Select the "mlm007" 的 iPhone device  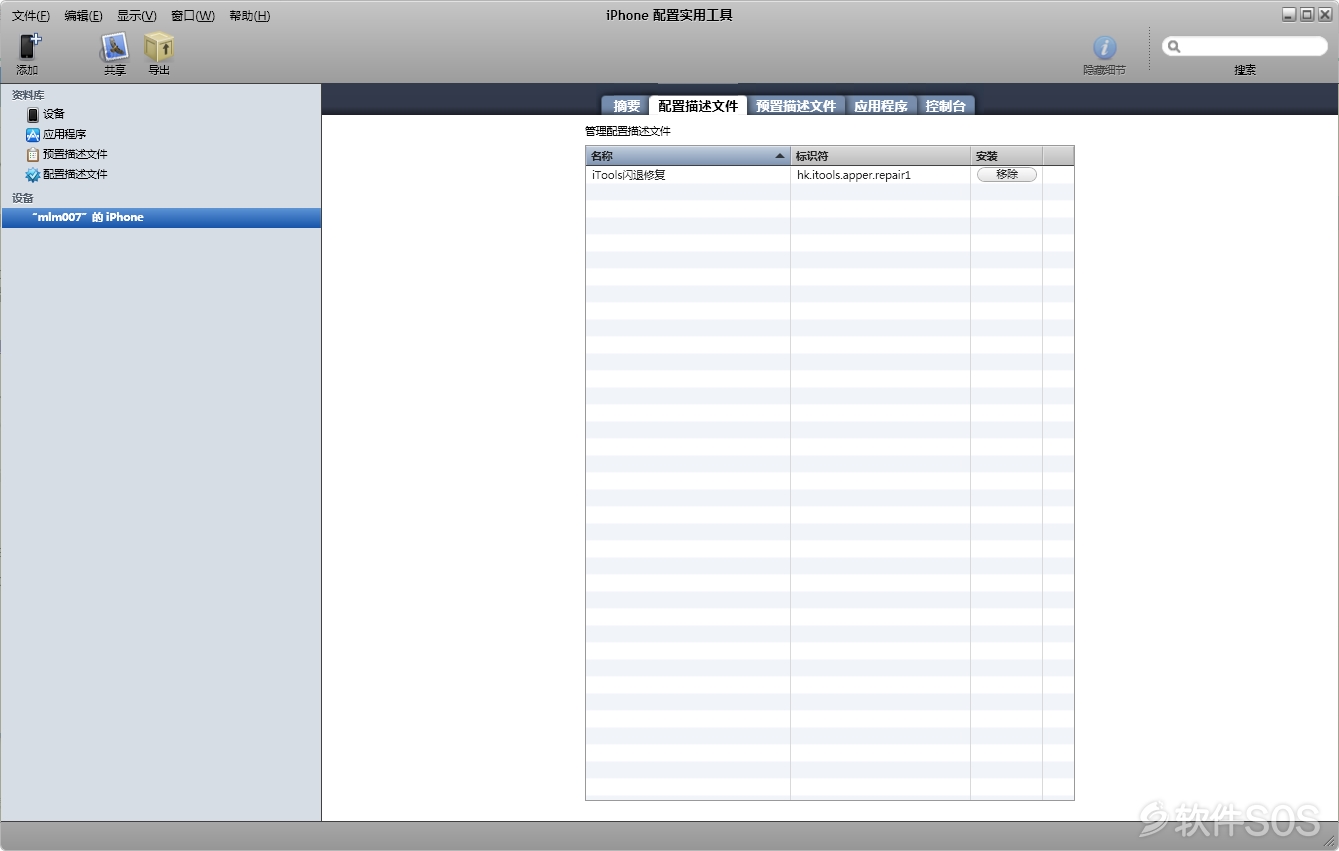point(162,217)
